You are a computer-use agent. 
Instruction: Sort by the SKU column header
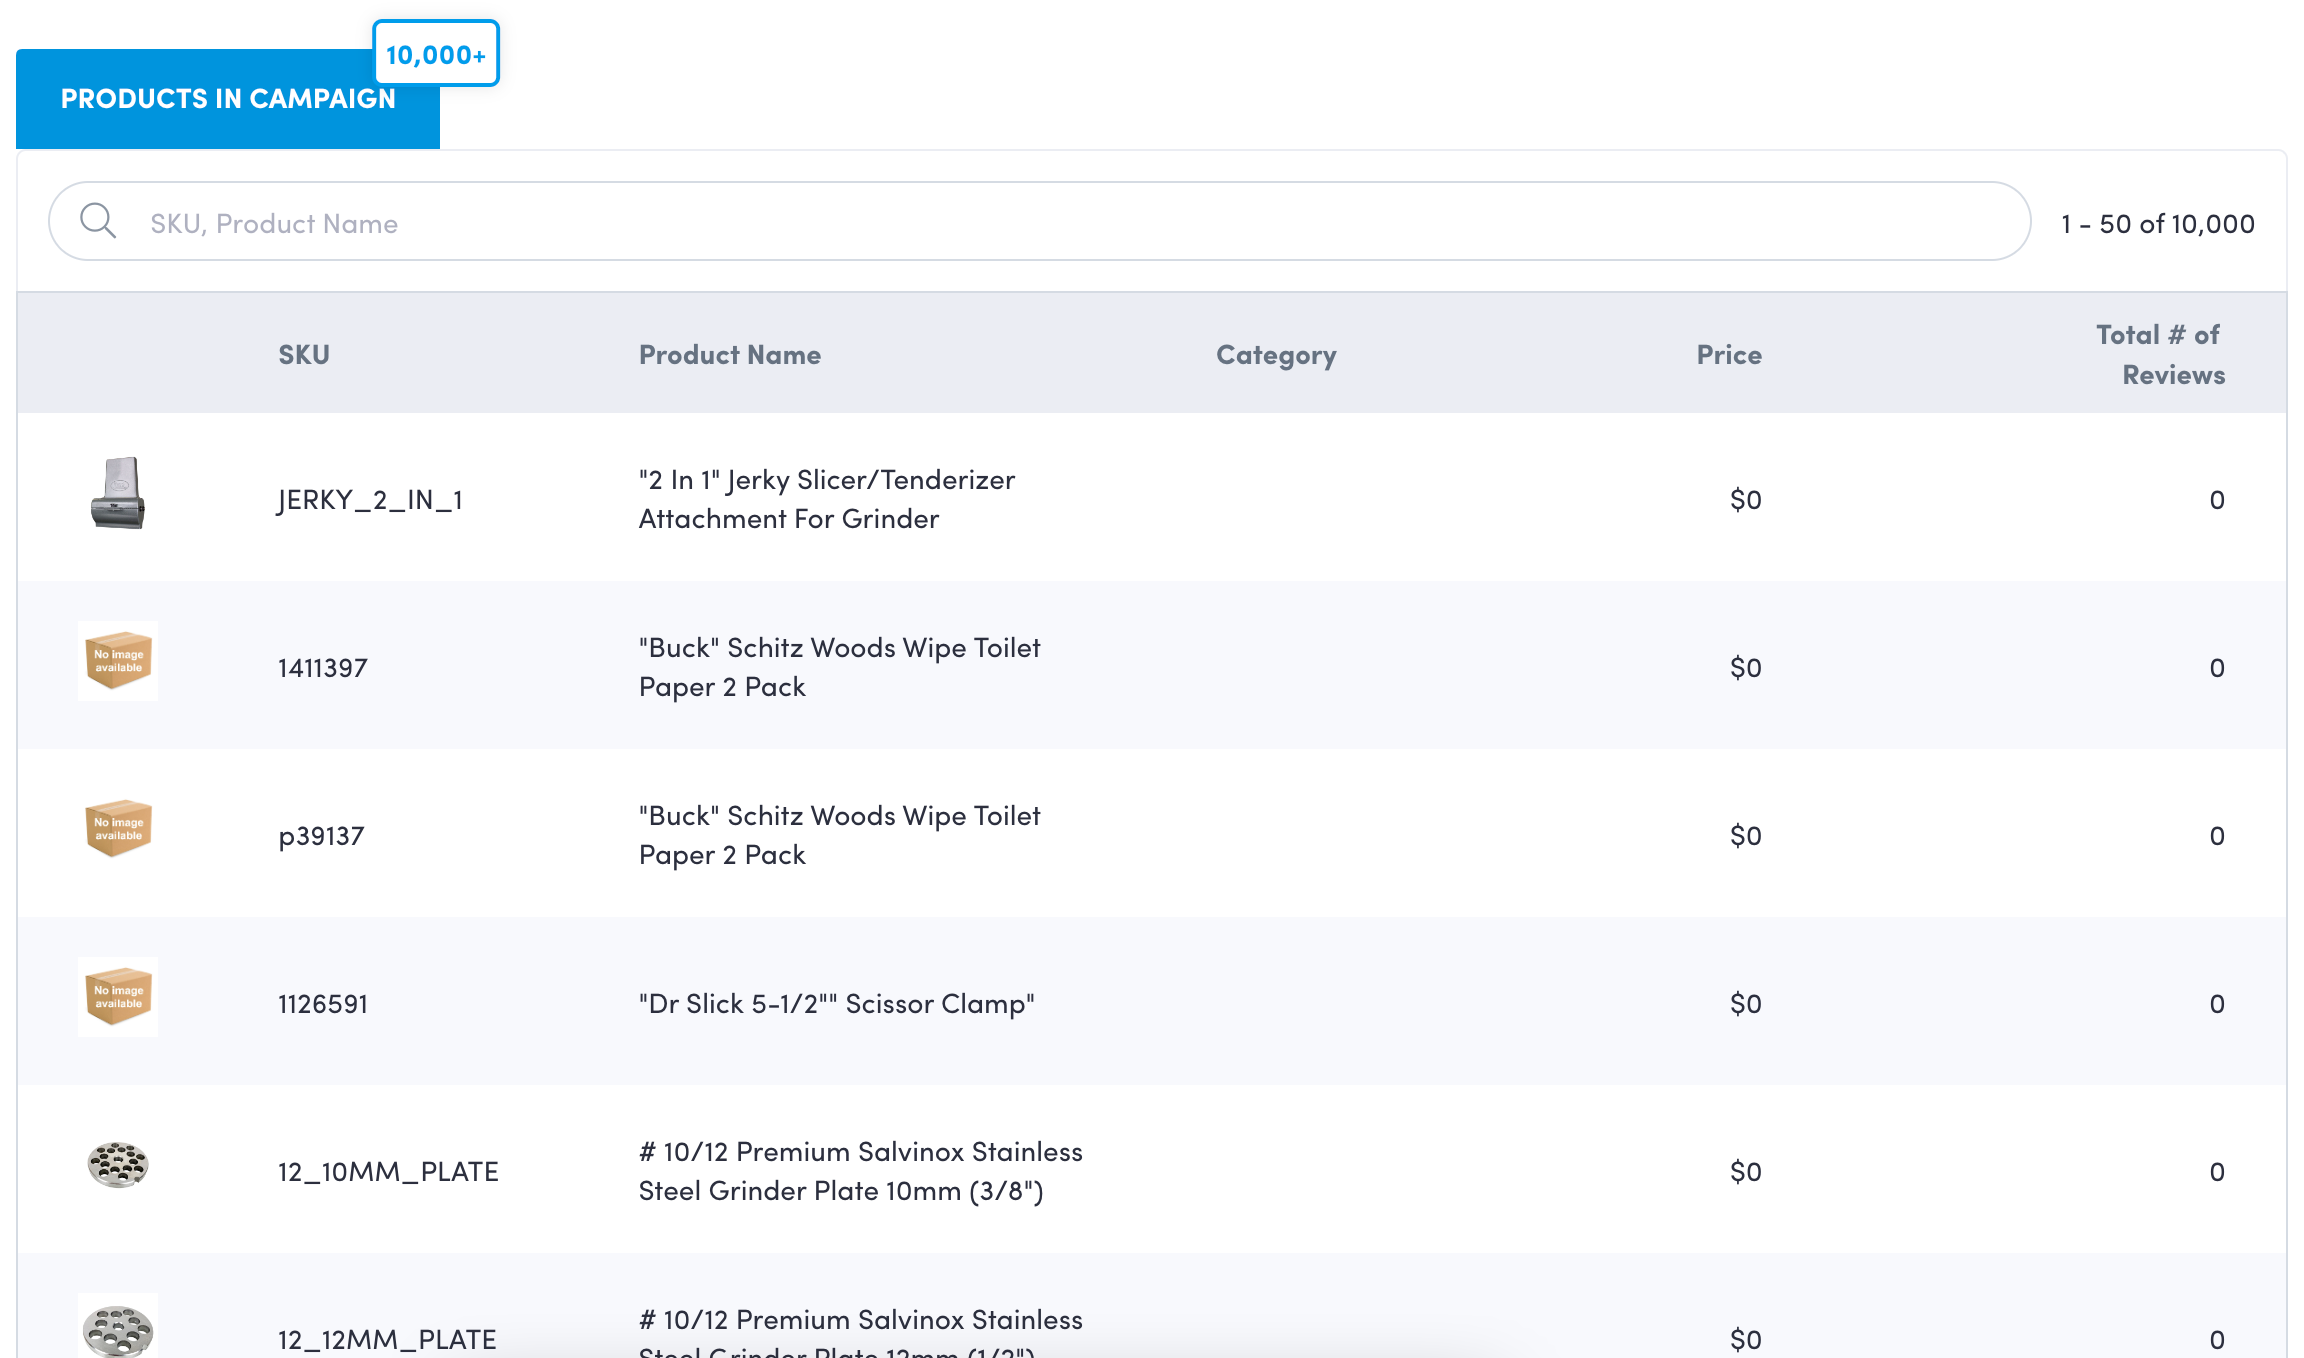tap(304, 355)
